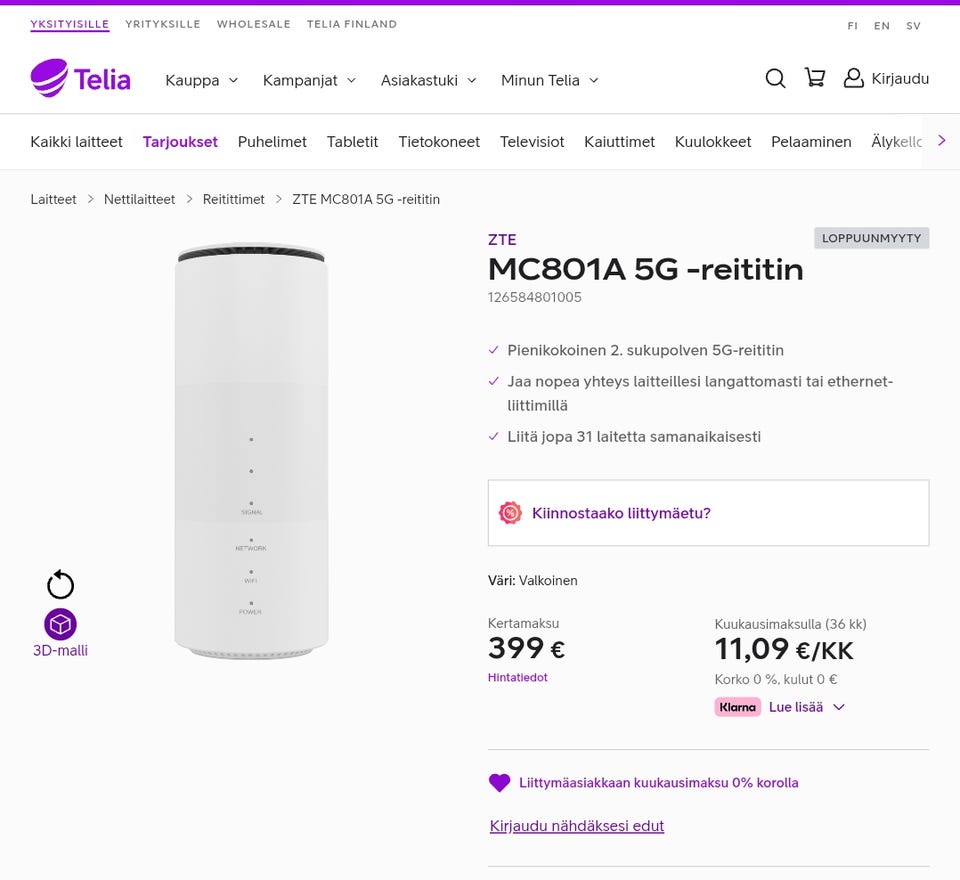Click the Kiinnostaako liittymäetu discount badge icon
The image size is (960, 880).
tap(510, 513)
